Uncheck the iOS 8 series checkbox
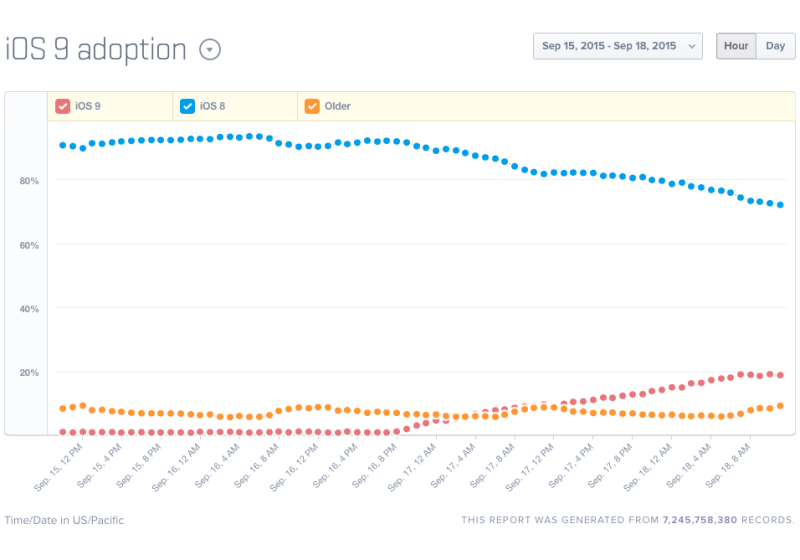Screen dimensions: 800x560 [x=187, y=106]
